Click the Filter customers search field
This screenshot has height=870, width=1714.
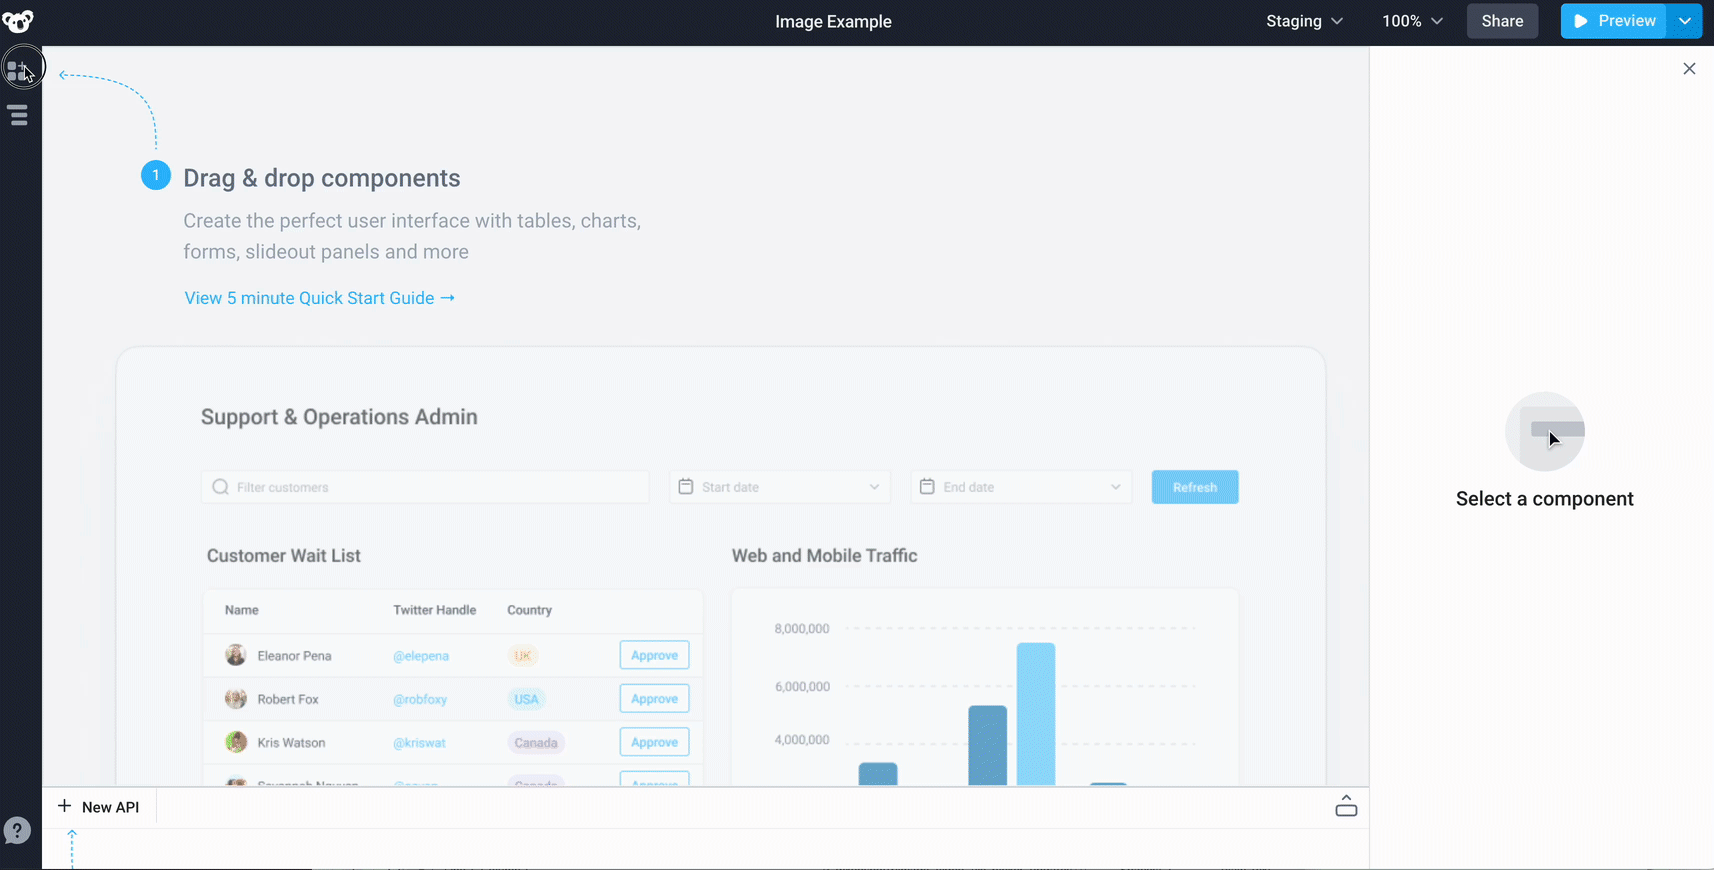coord(425,487)
